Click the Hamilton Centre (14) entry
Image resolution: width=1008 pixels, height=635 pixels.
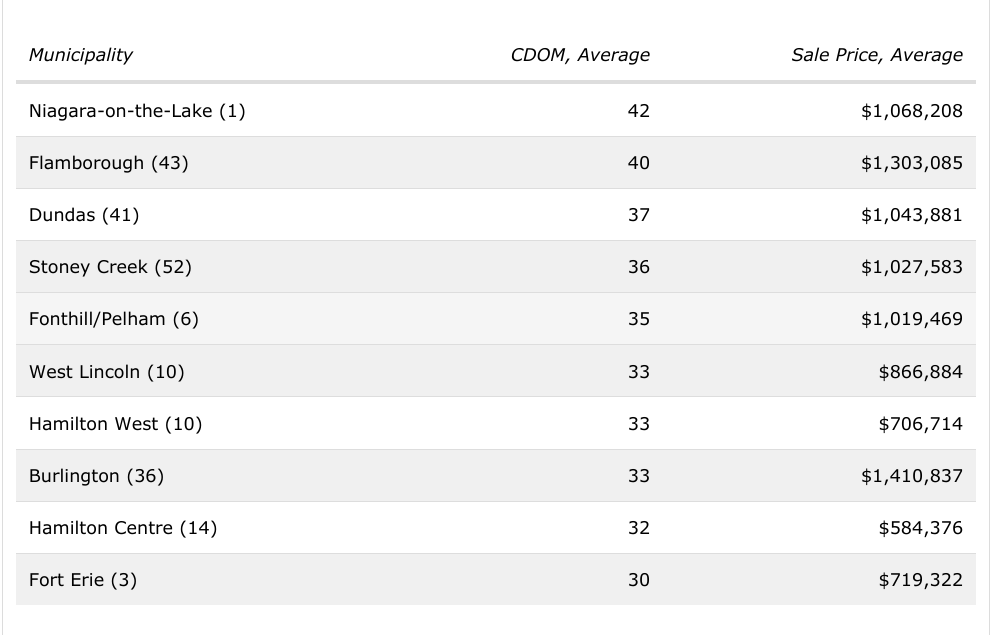123,528
